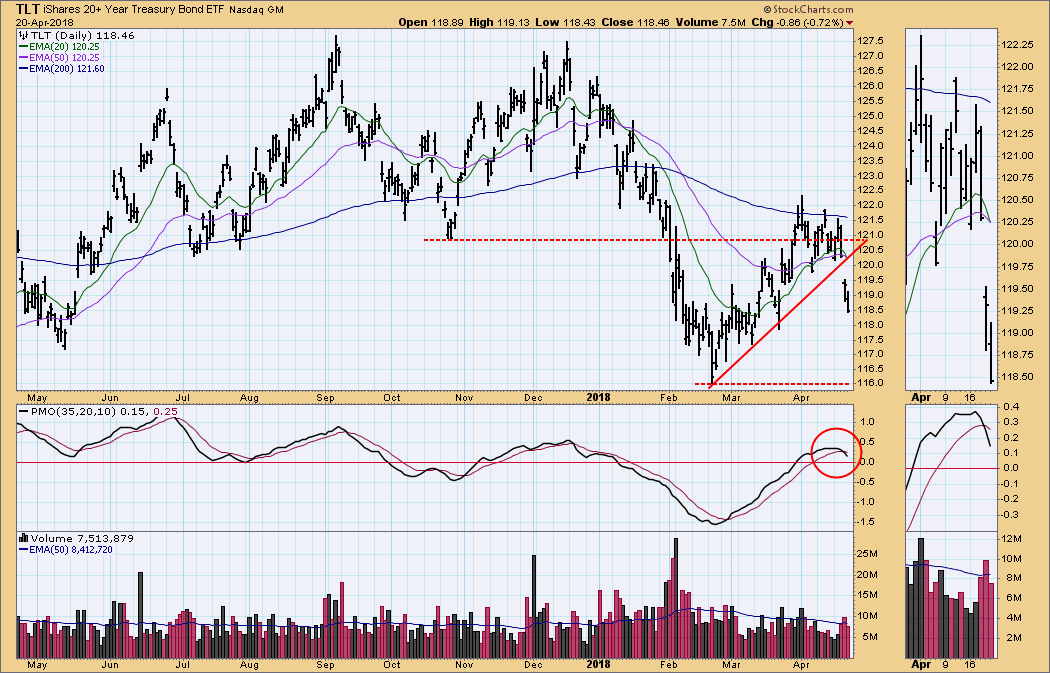Click the EMA(20) 120.25 legend entry

(60, 47)
